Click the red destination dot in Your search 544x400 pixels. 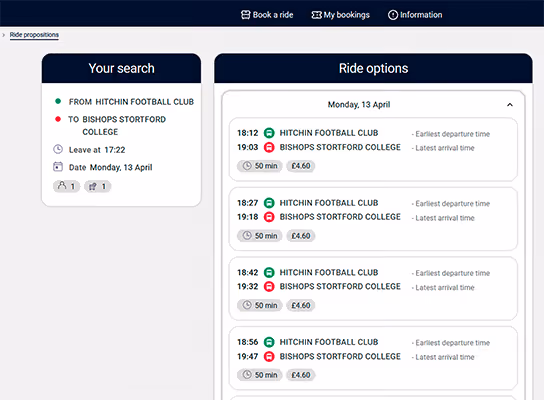[x=58, y=119]
